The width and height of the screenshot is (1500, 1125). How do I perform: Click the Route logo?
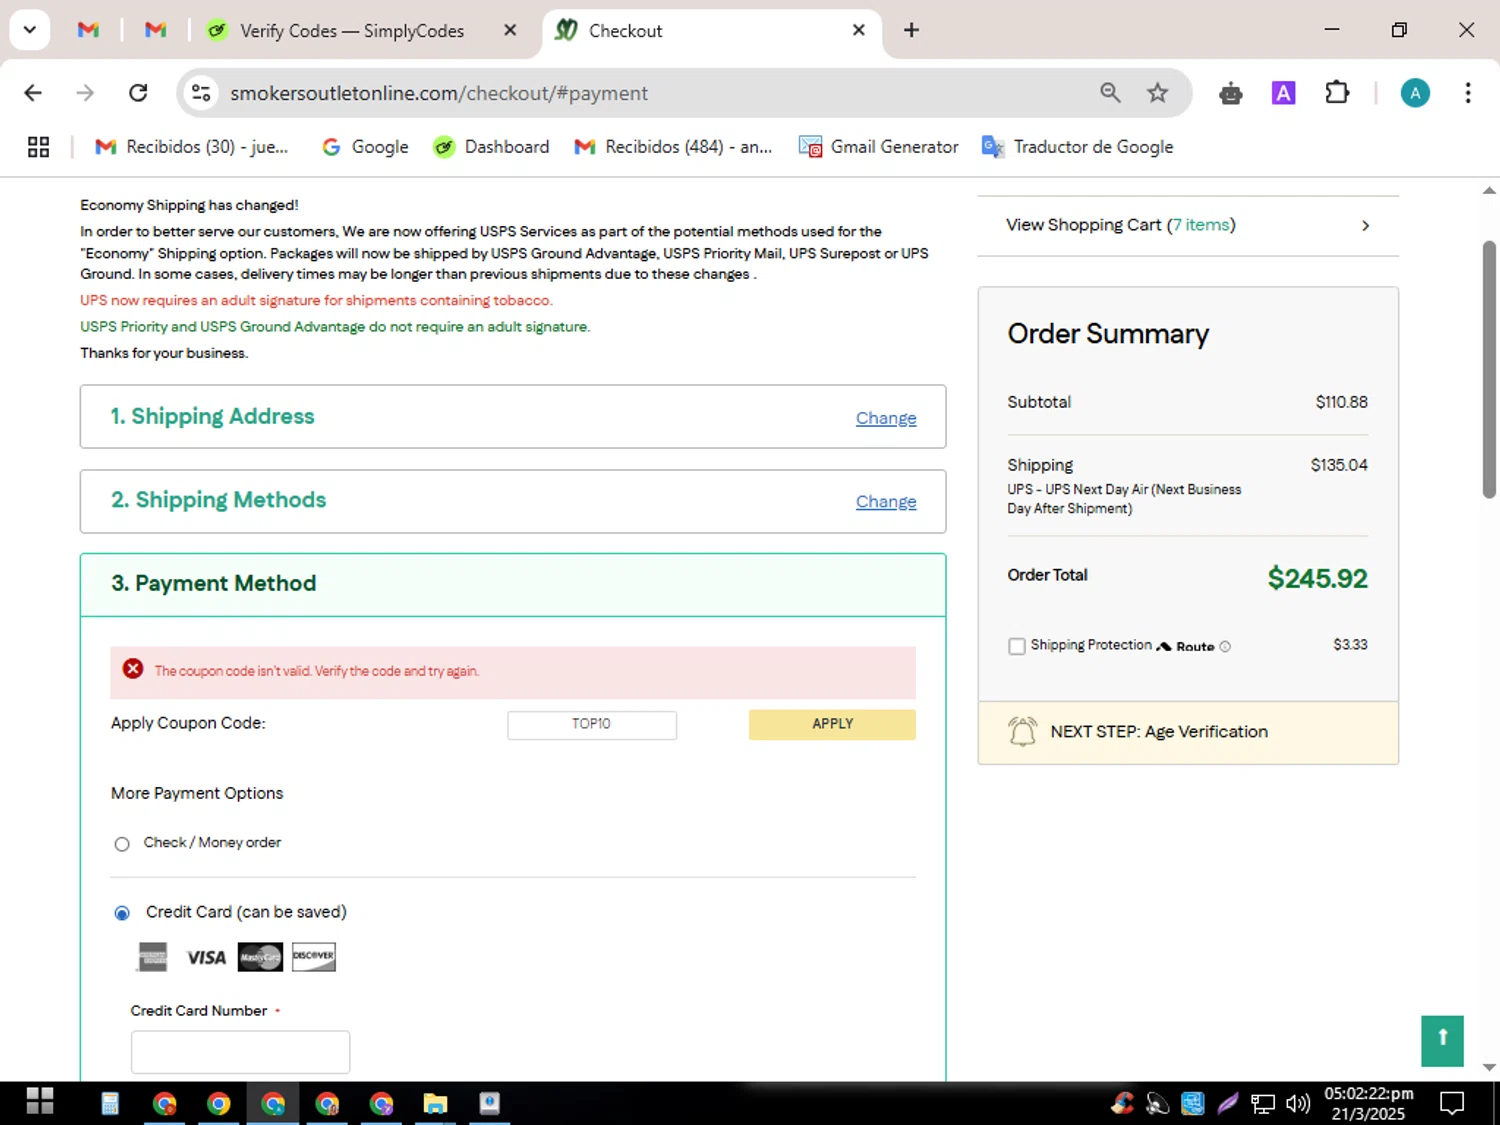coord(1185,646)
